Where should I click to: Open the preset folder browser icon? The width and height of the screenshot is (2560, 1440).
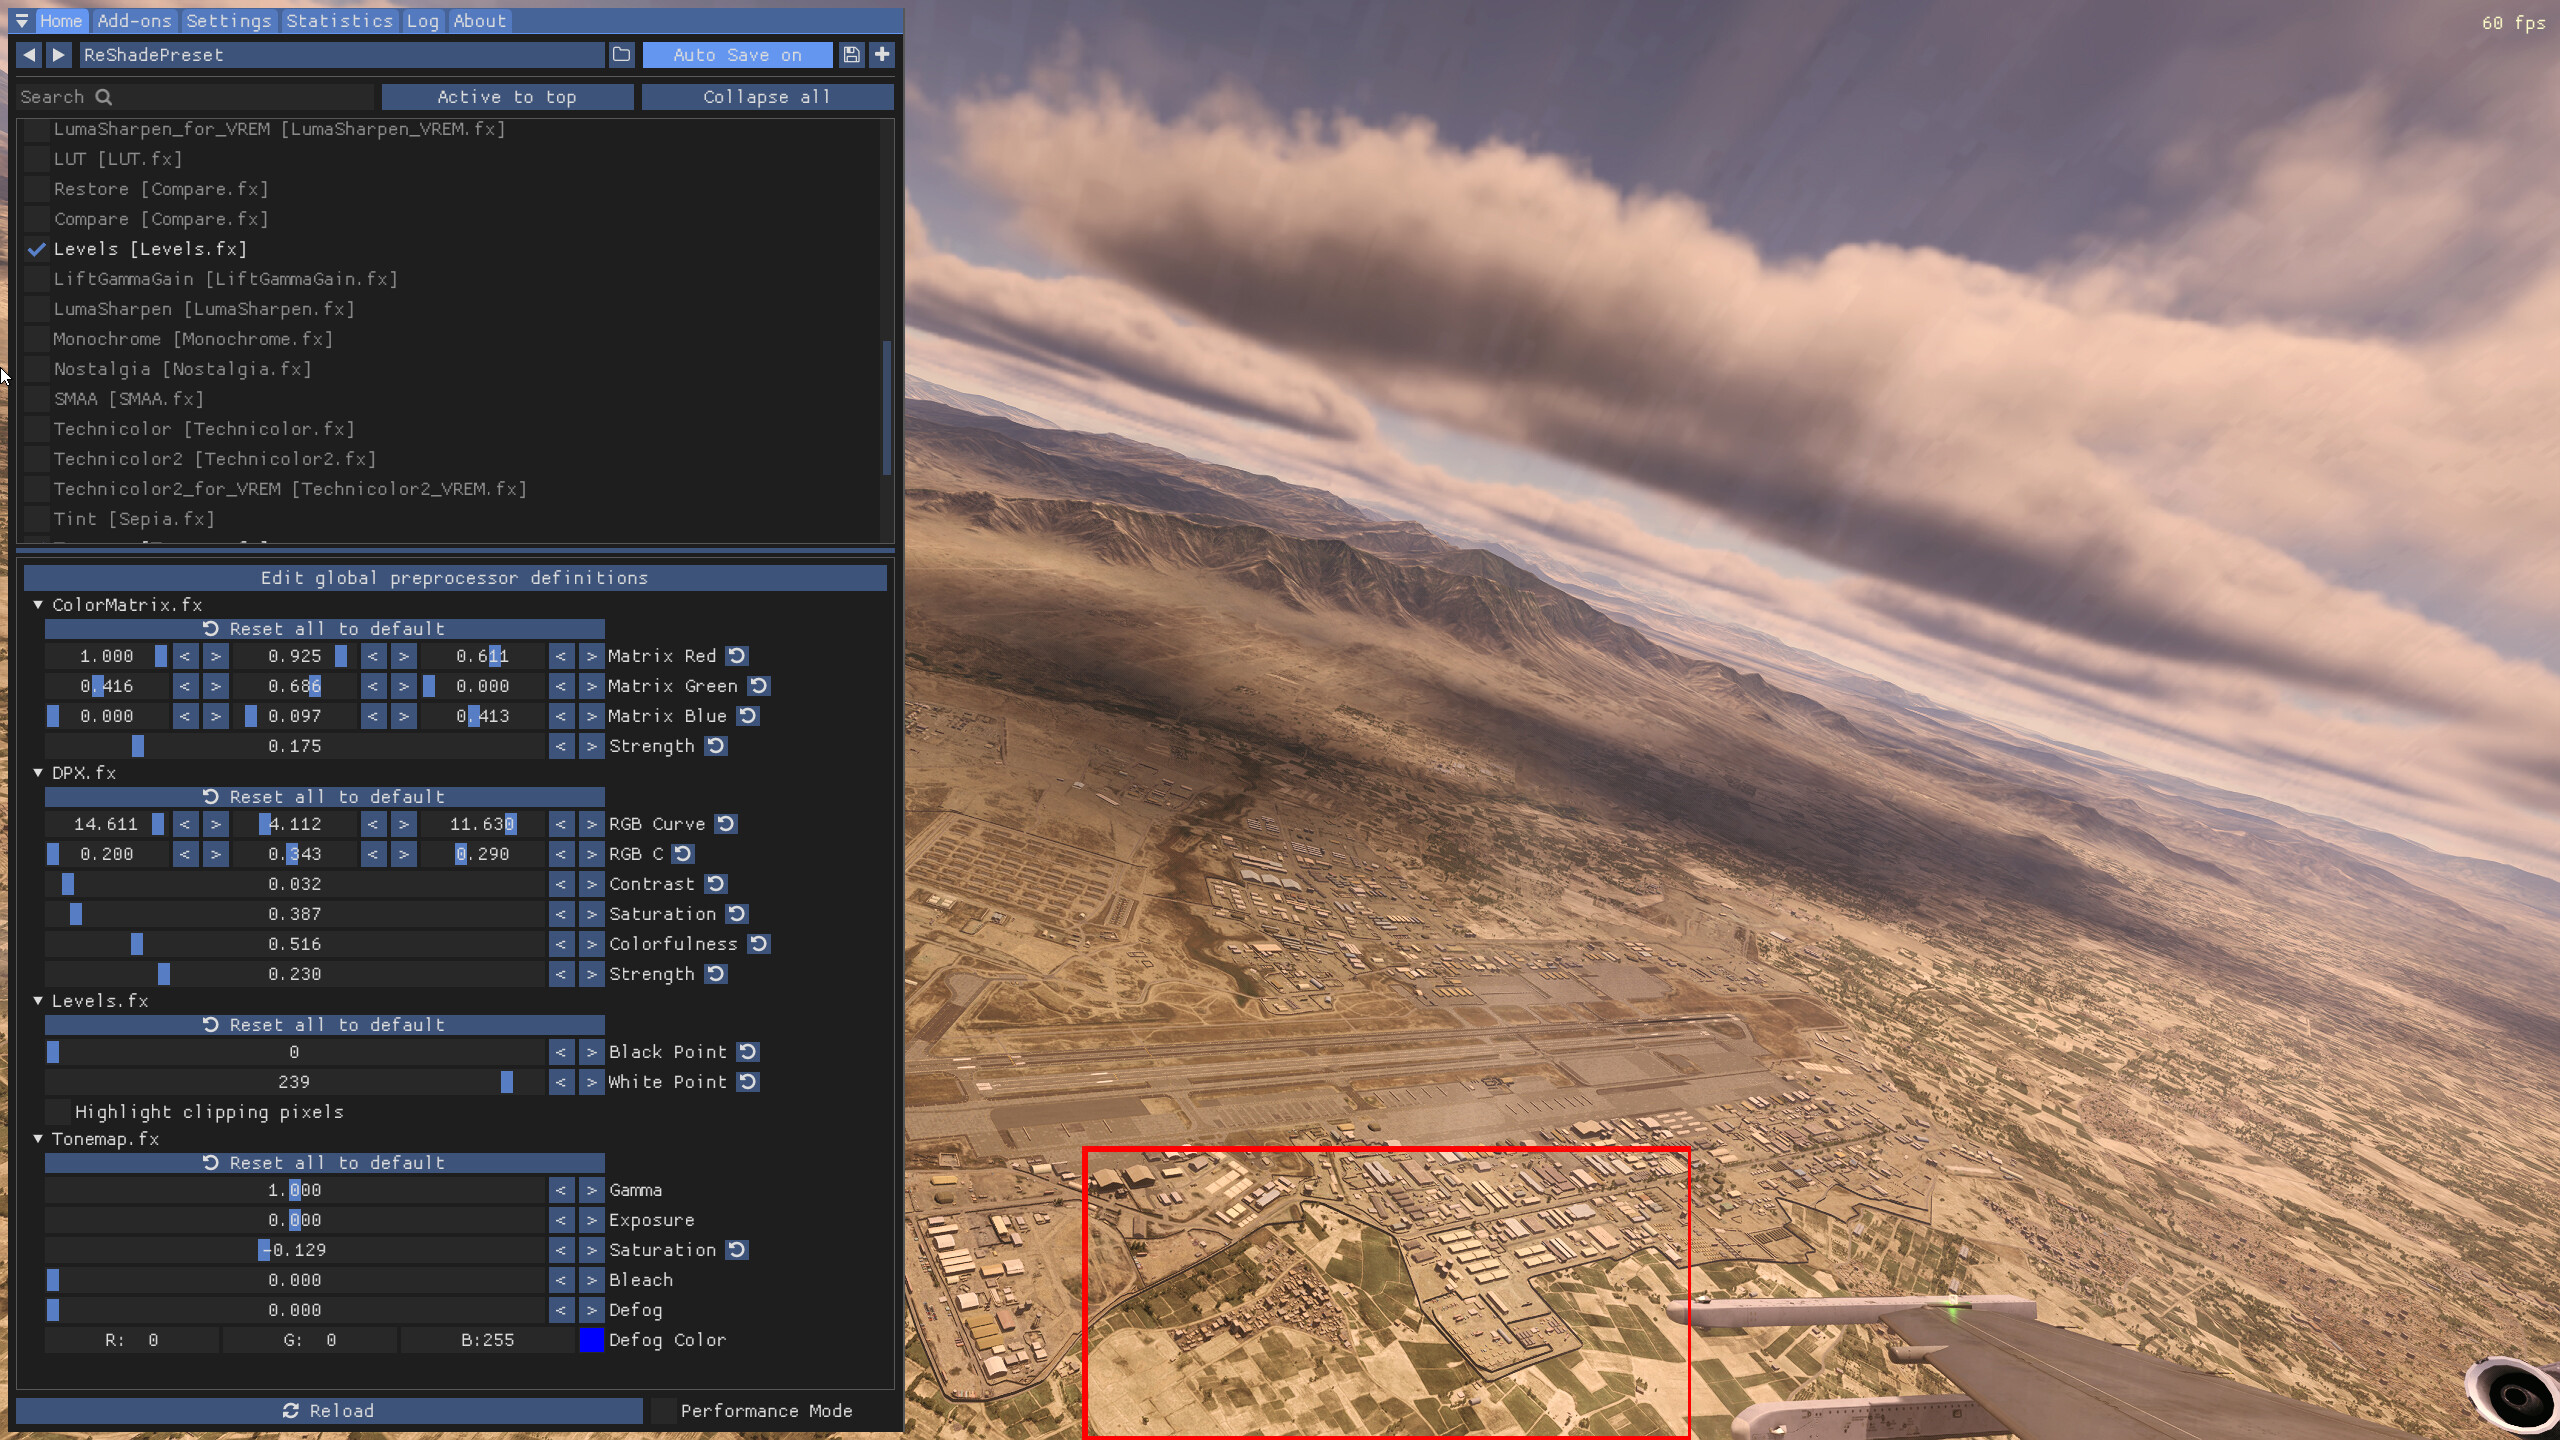621,55
